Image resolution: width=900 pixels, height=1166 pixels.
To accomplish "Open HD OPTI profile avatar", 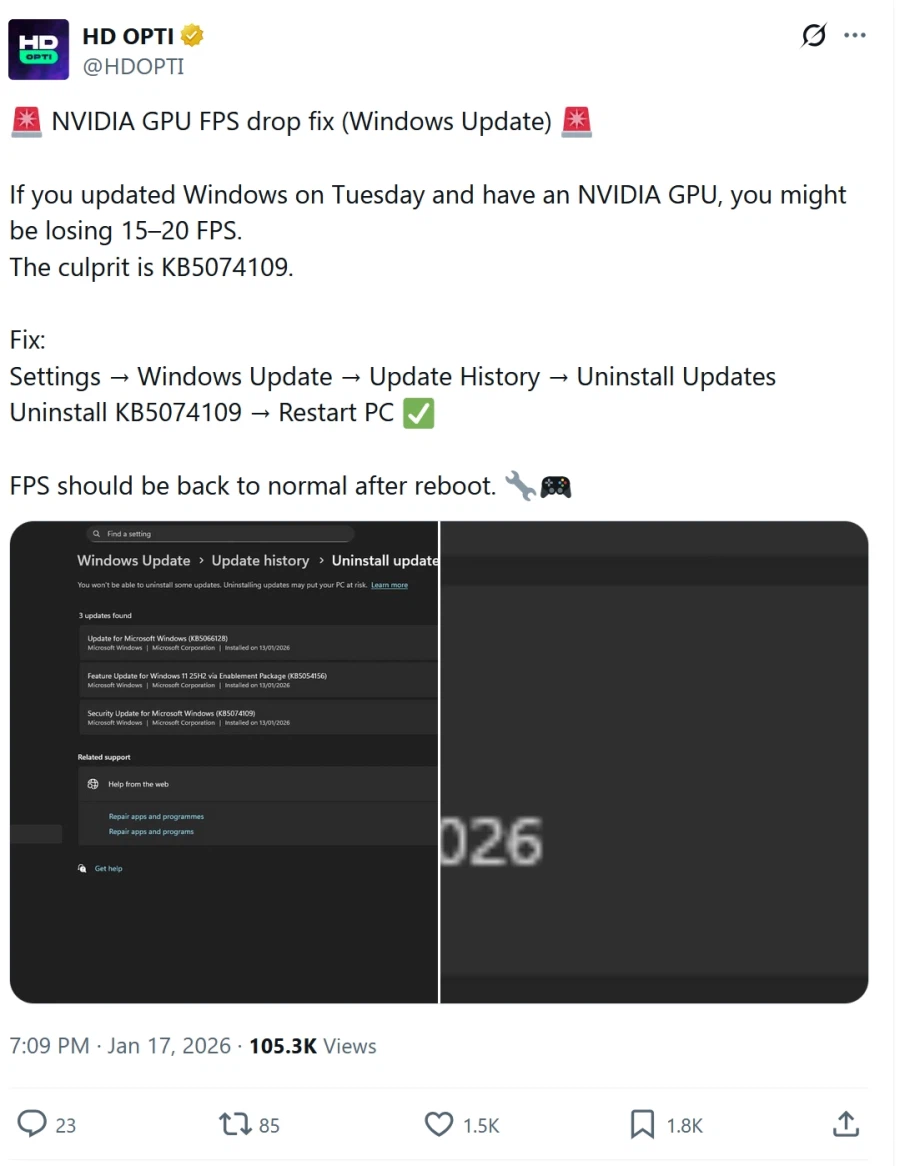I will pos(39,50).
